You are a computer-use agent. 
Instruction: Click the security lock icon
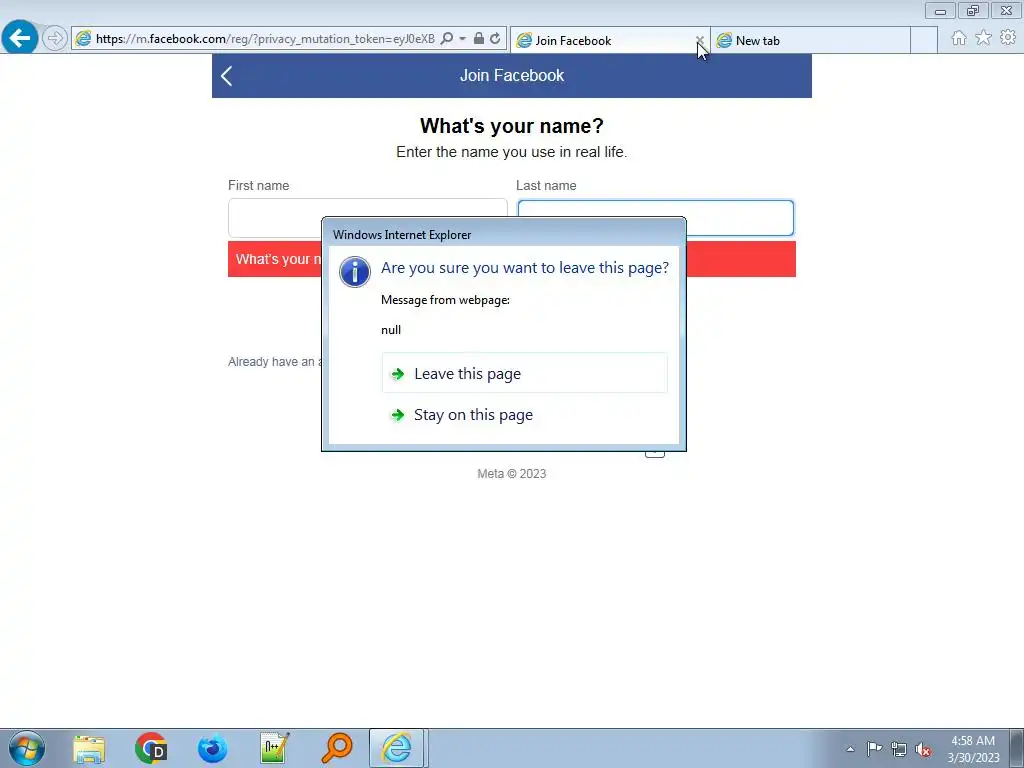[x=479, y=39]
